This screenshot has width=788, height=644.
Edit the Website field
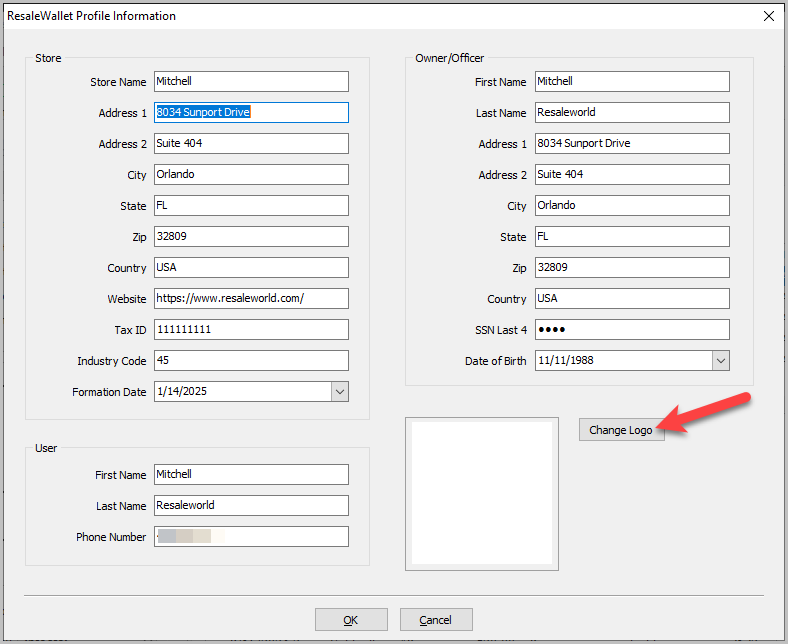click(251, 299)
